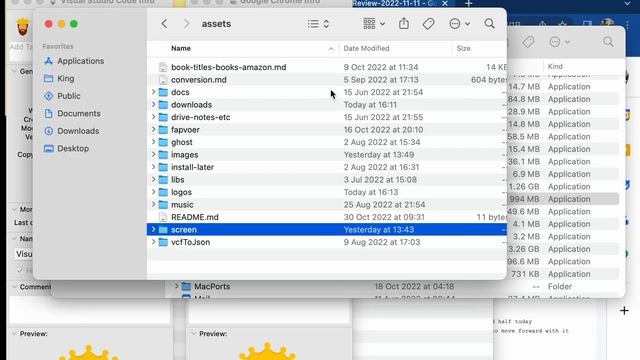
Task: Close the Review-2022-11-11 browser tab
Action: (445, 4)
